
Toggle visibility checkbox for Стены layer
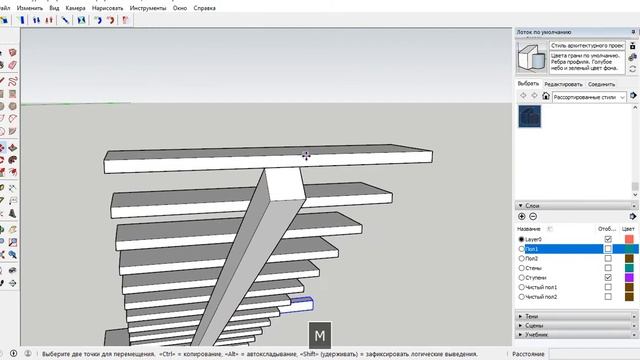click(x=608, y=268)
